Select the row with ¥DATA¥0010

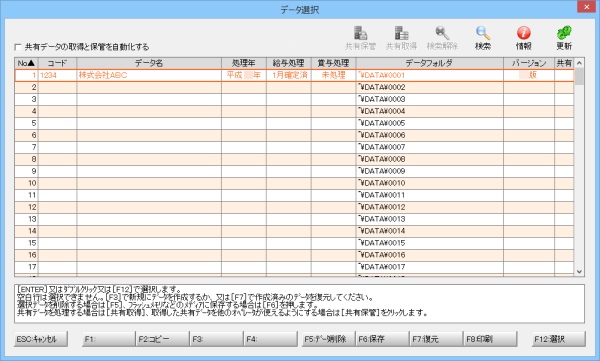coord(294,183)
